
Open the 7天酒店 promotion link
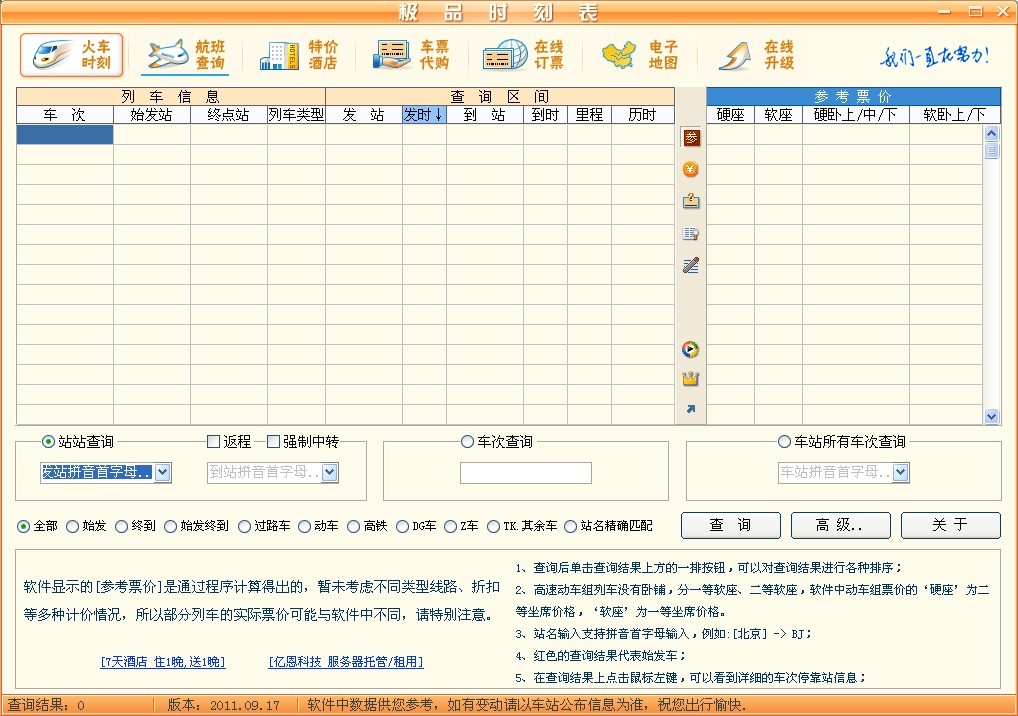coord(162,662)
